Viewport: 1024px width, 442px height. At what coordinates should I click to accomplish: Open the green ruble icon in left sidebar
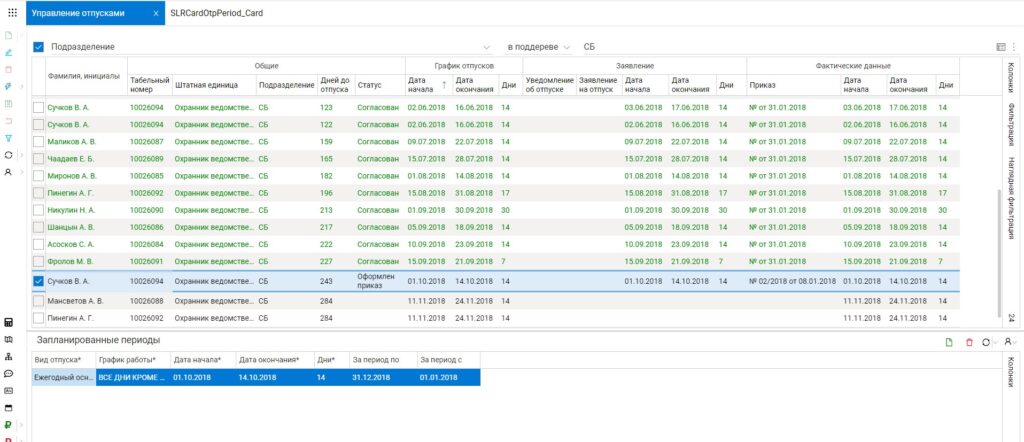[8, 424]
